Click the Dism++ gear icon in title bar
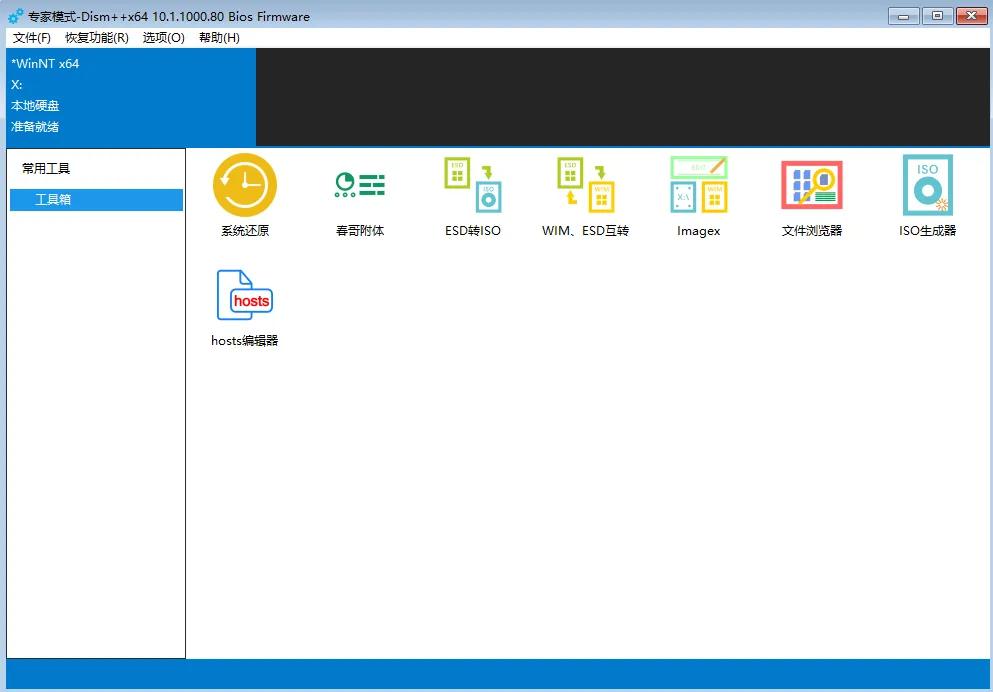This screenshot has width=993, height=692. (15, 16)
